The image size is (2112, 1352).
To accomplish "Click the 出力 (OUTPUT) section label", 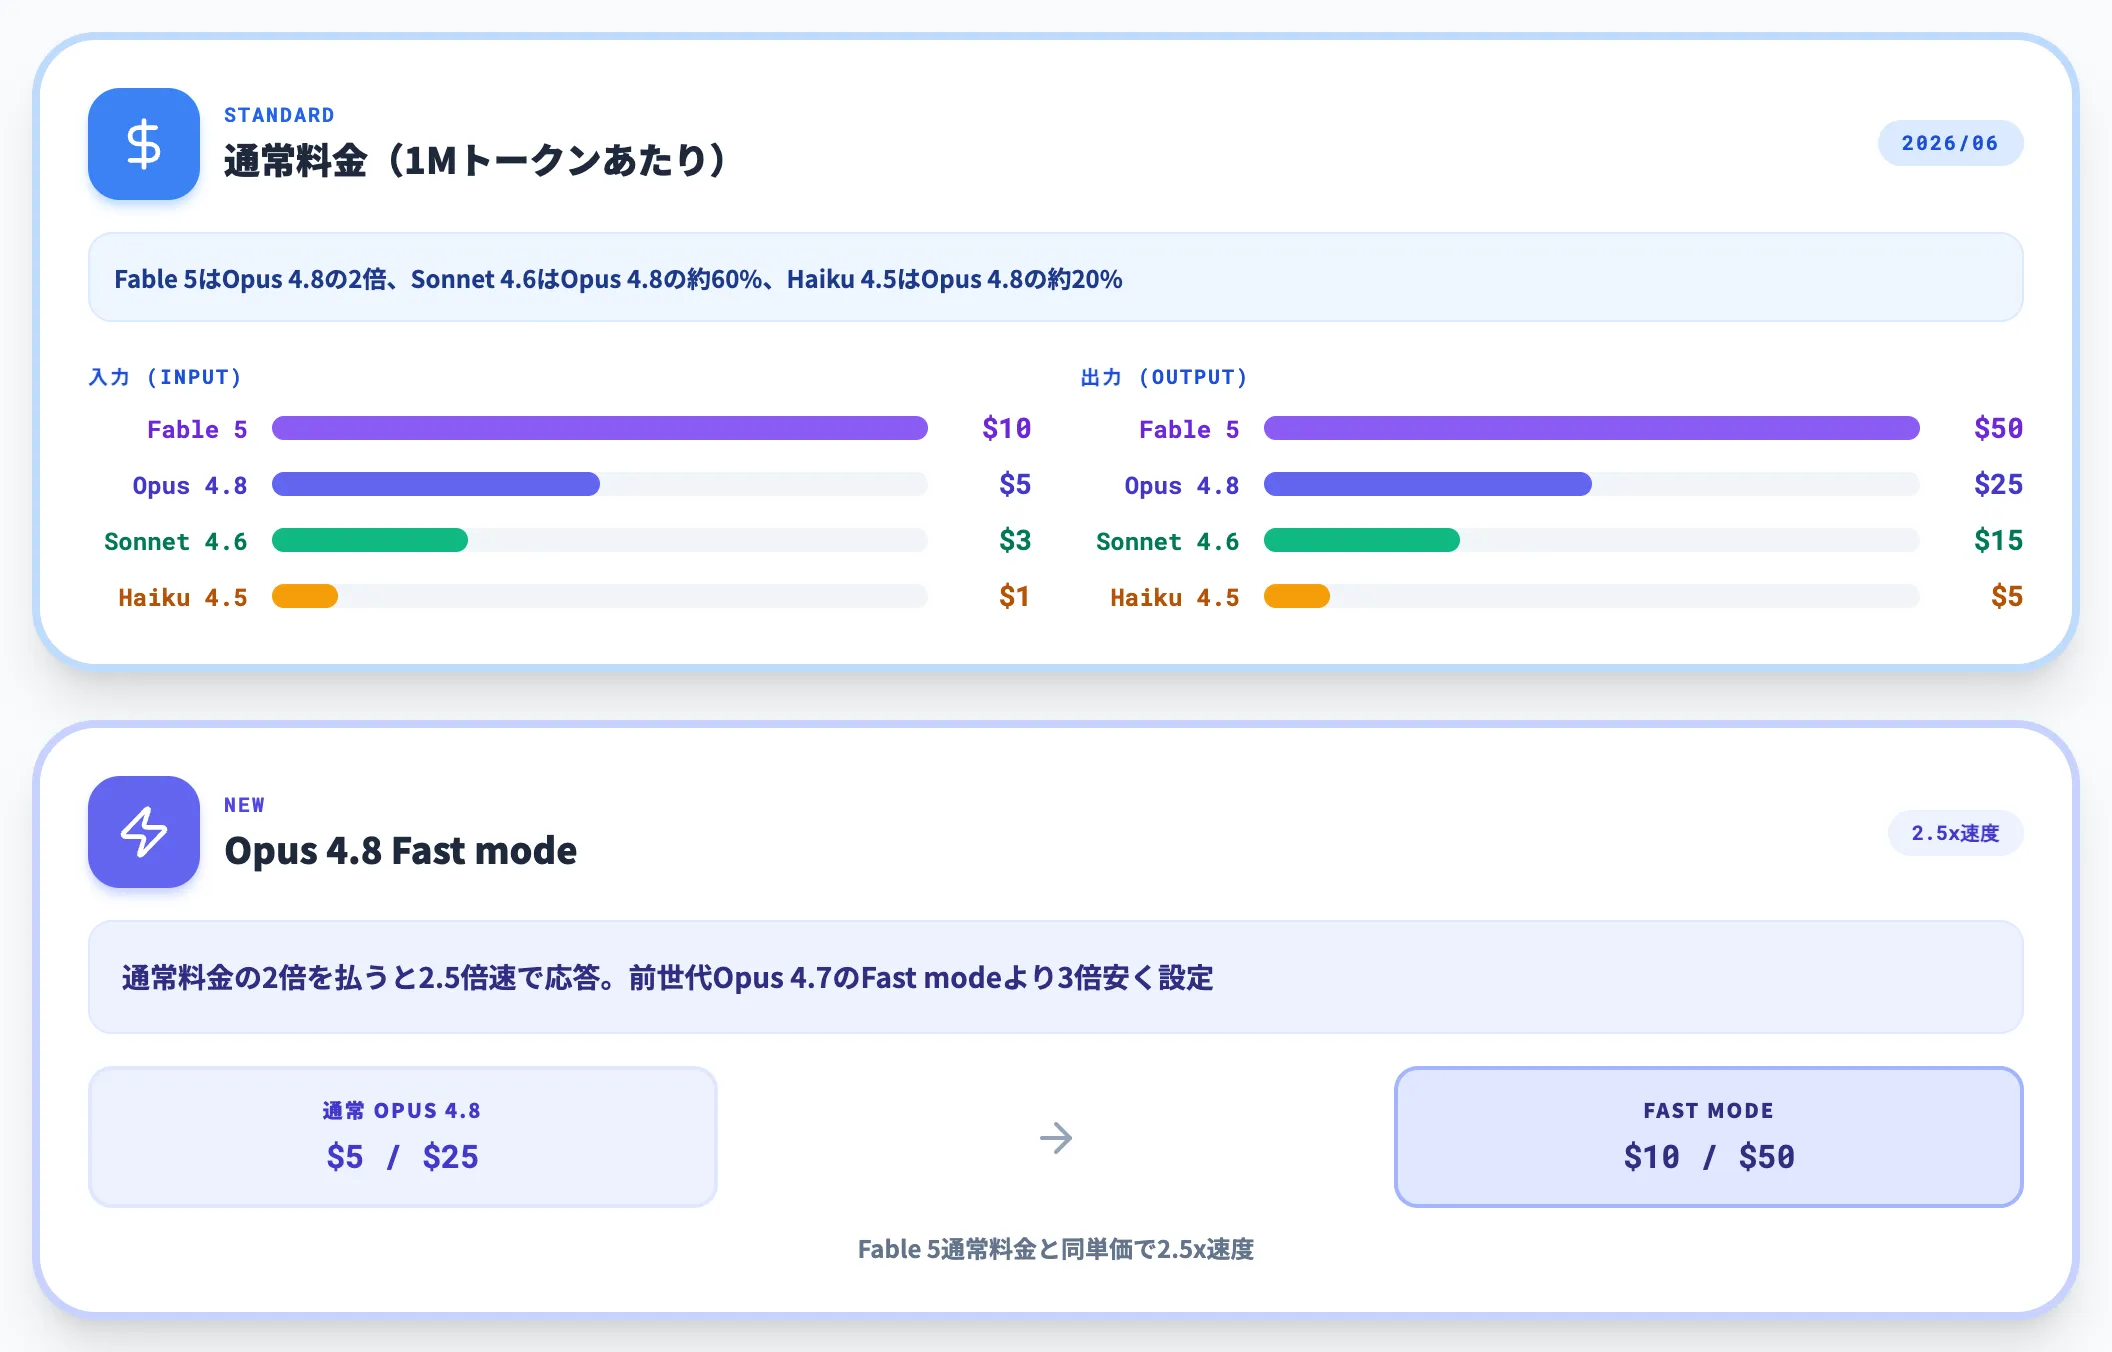I will (1164, 377).
